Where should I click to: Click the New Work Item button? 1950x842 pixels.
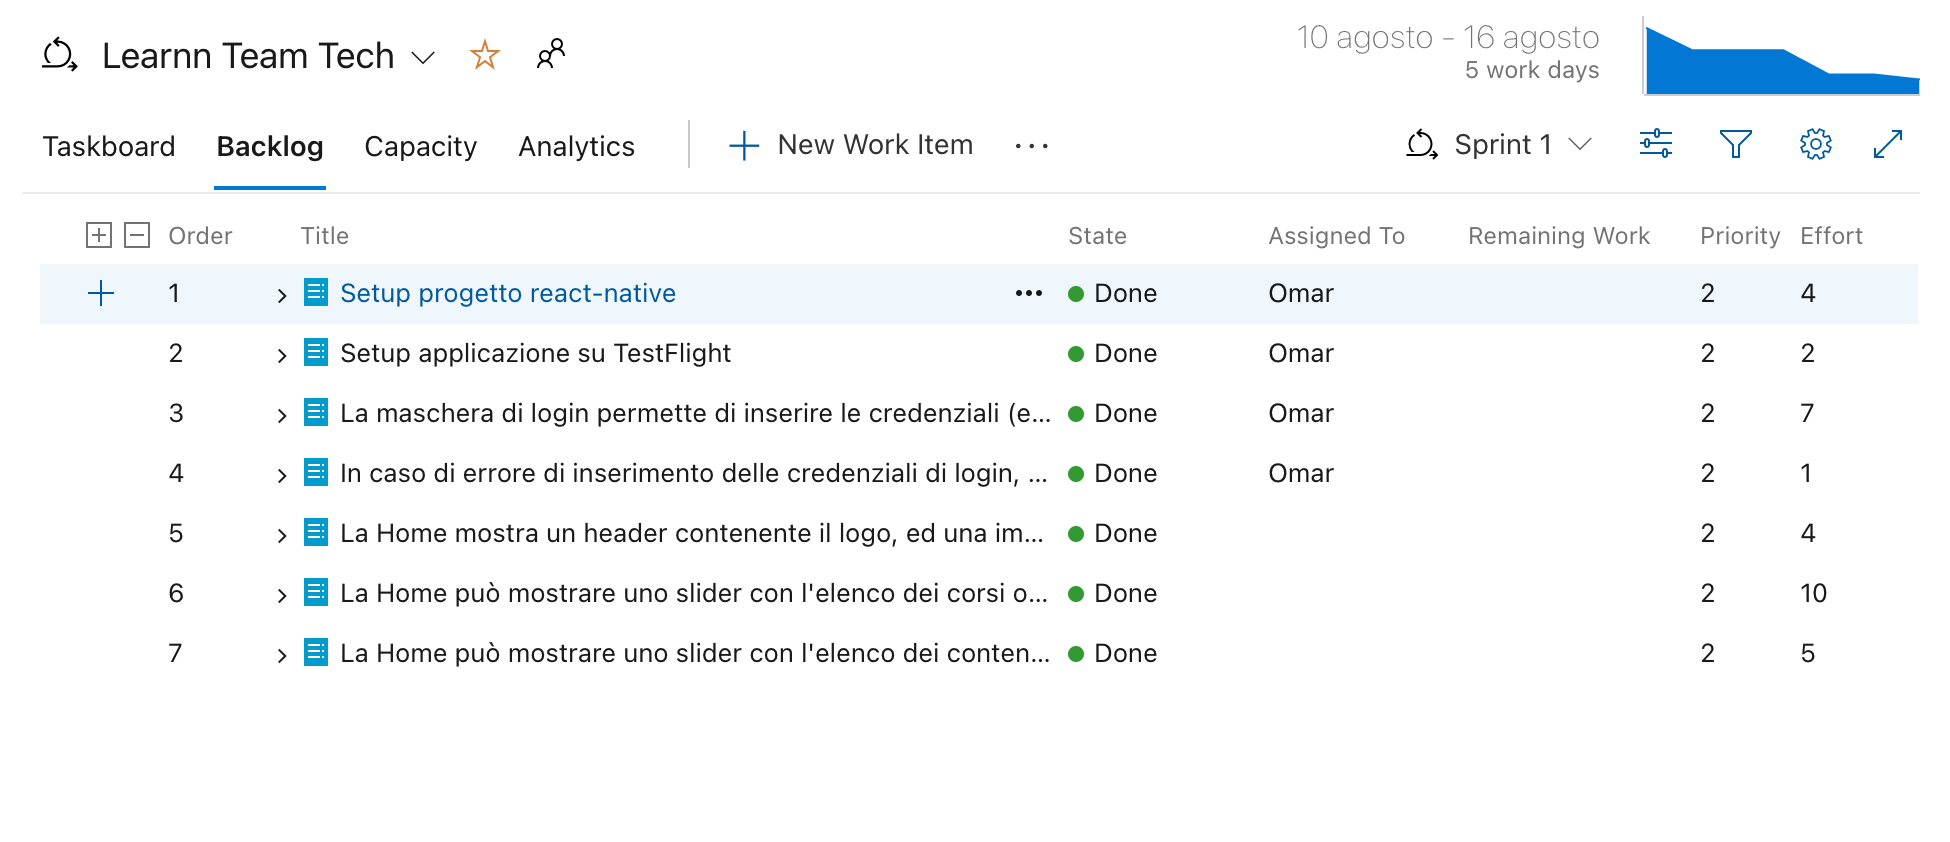tap(851, 145)
